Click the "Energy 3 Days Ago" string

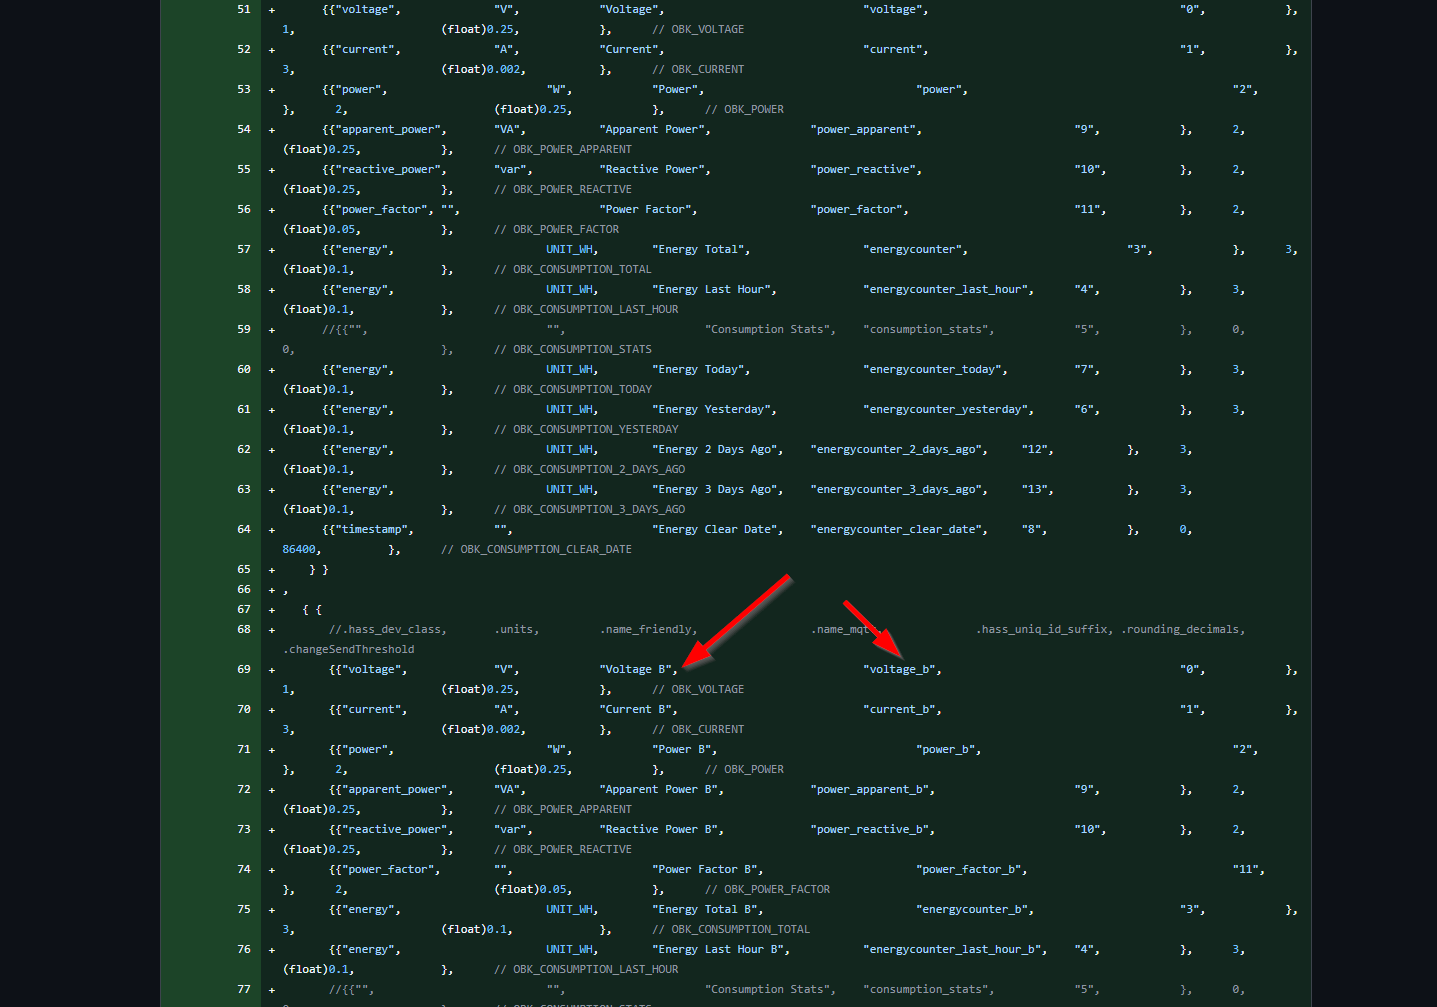715,489
